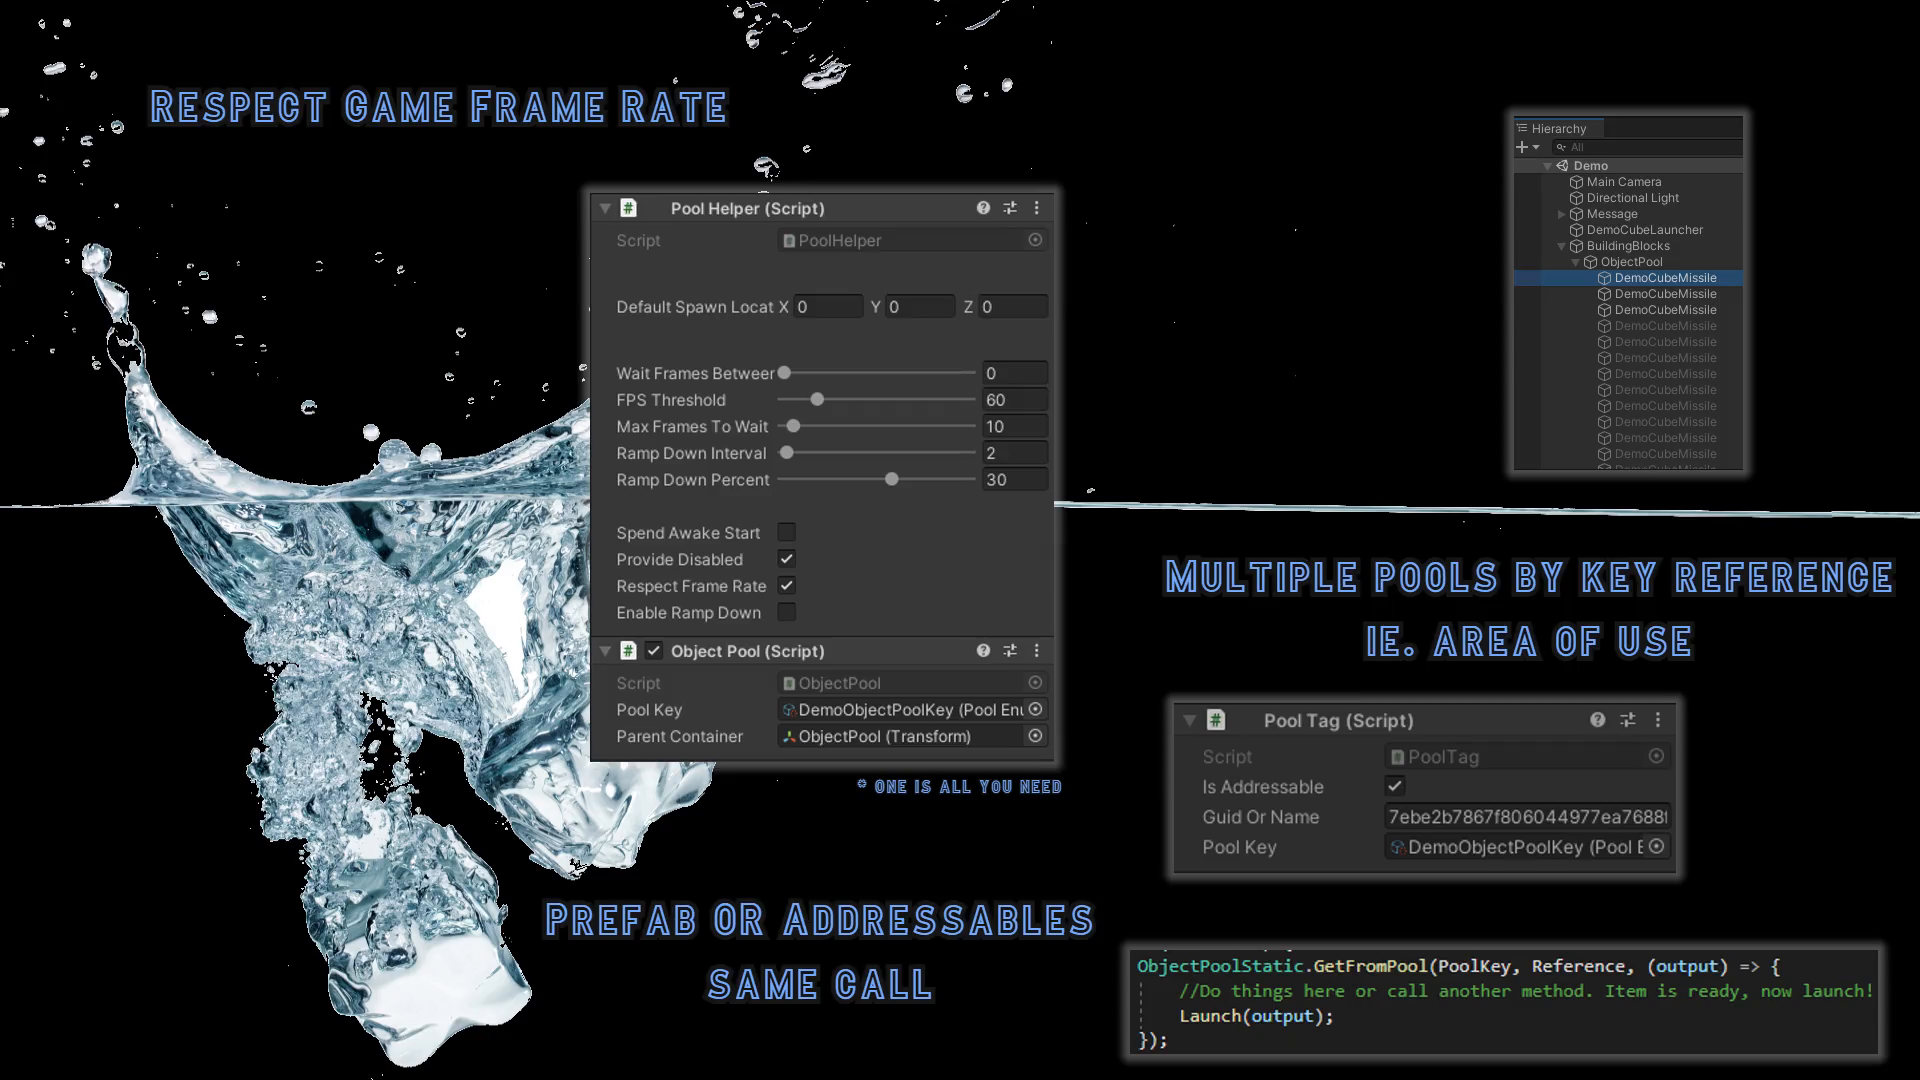Open Pool Tag component context menu
1920x1080 pixels.
pos(1657,720)
